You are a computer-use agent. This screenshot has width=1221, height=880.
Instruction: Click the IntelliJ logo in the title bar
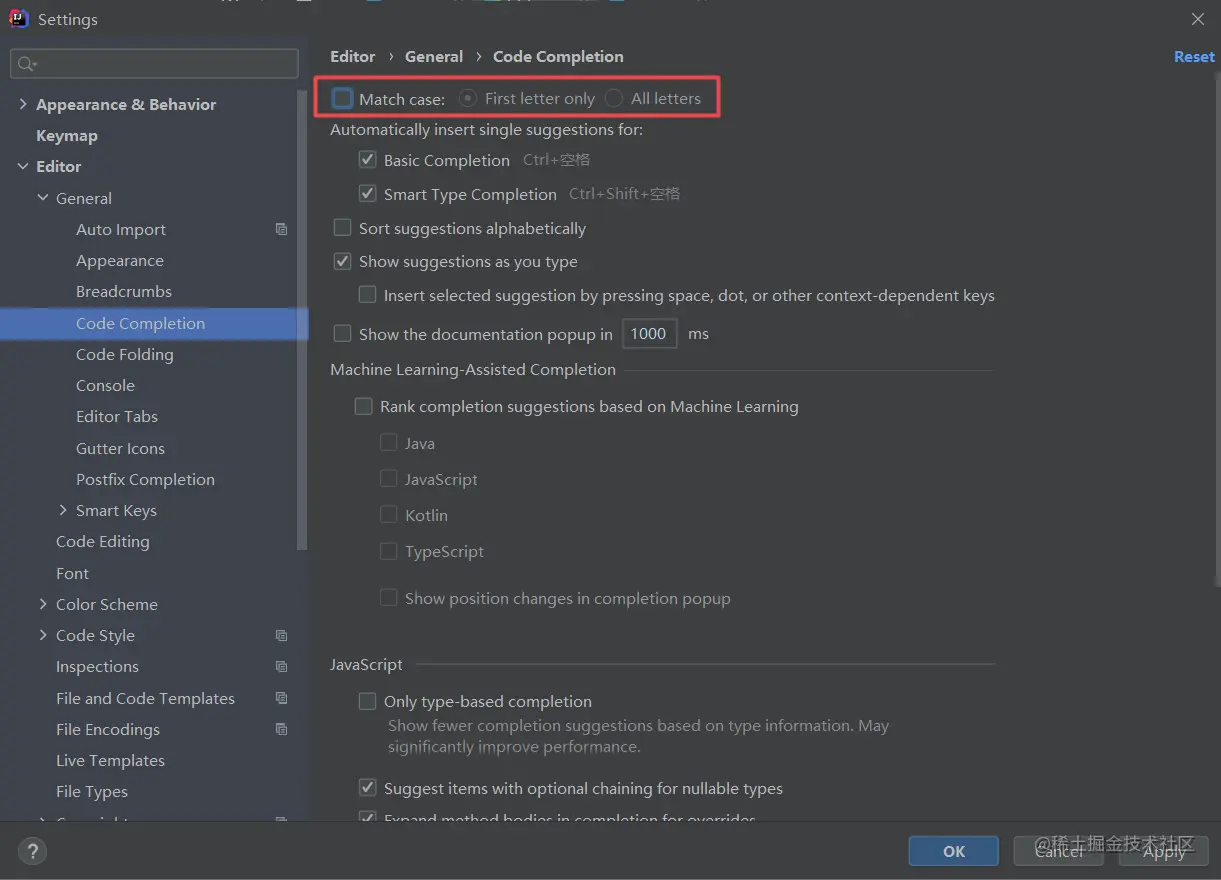(18, 19)
